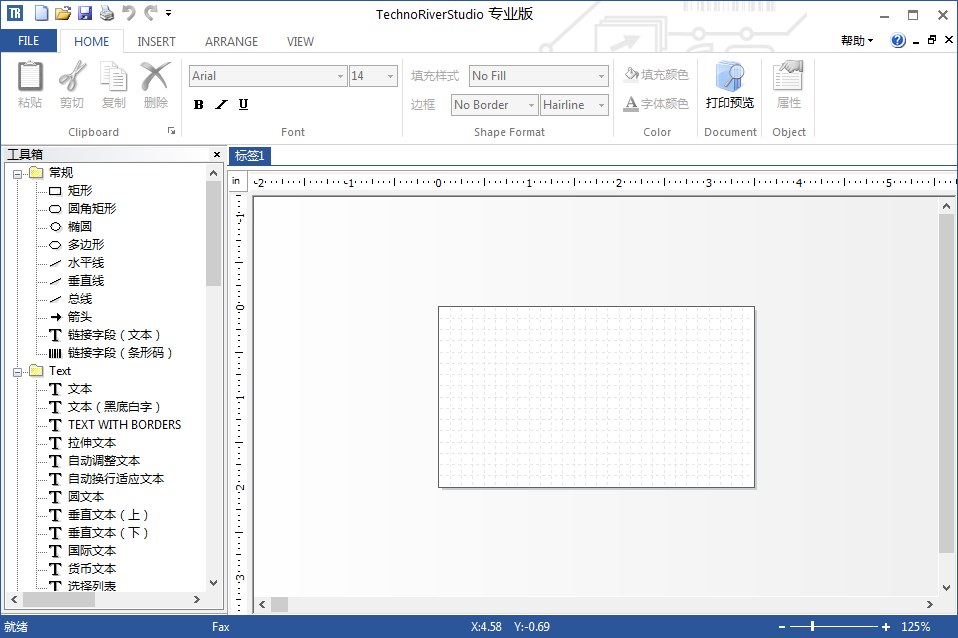Click the zoom slider handle in status bar
The image size is (958, 638).
[x=813, y=627]
